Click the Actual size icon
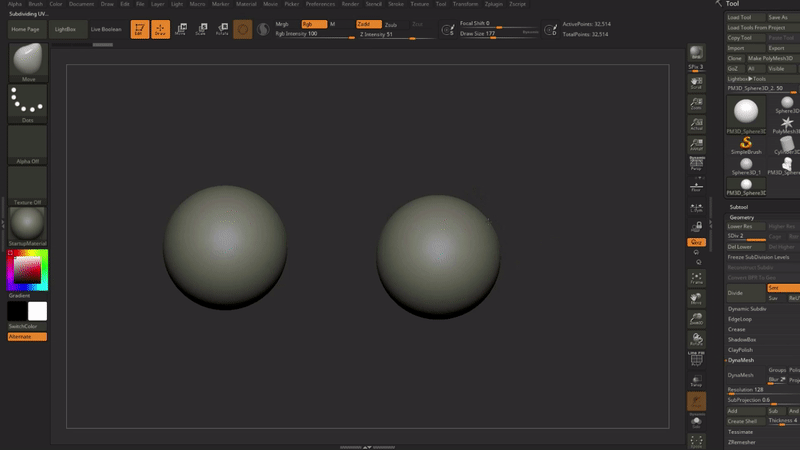800x450 pixels. (696, 124)
